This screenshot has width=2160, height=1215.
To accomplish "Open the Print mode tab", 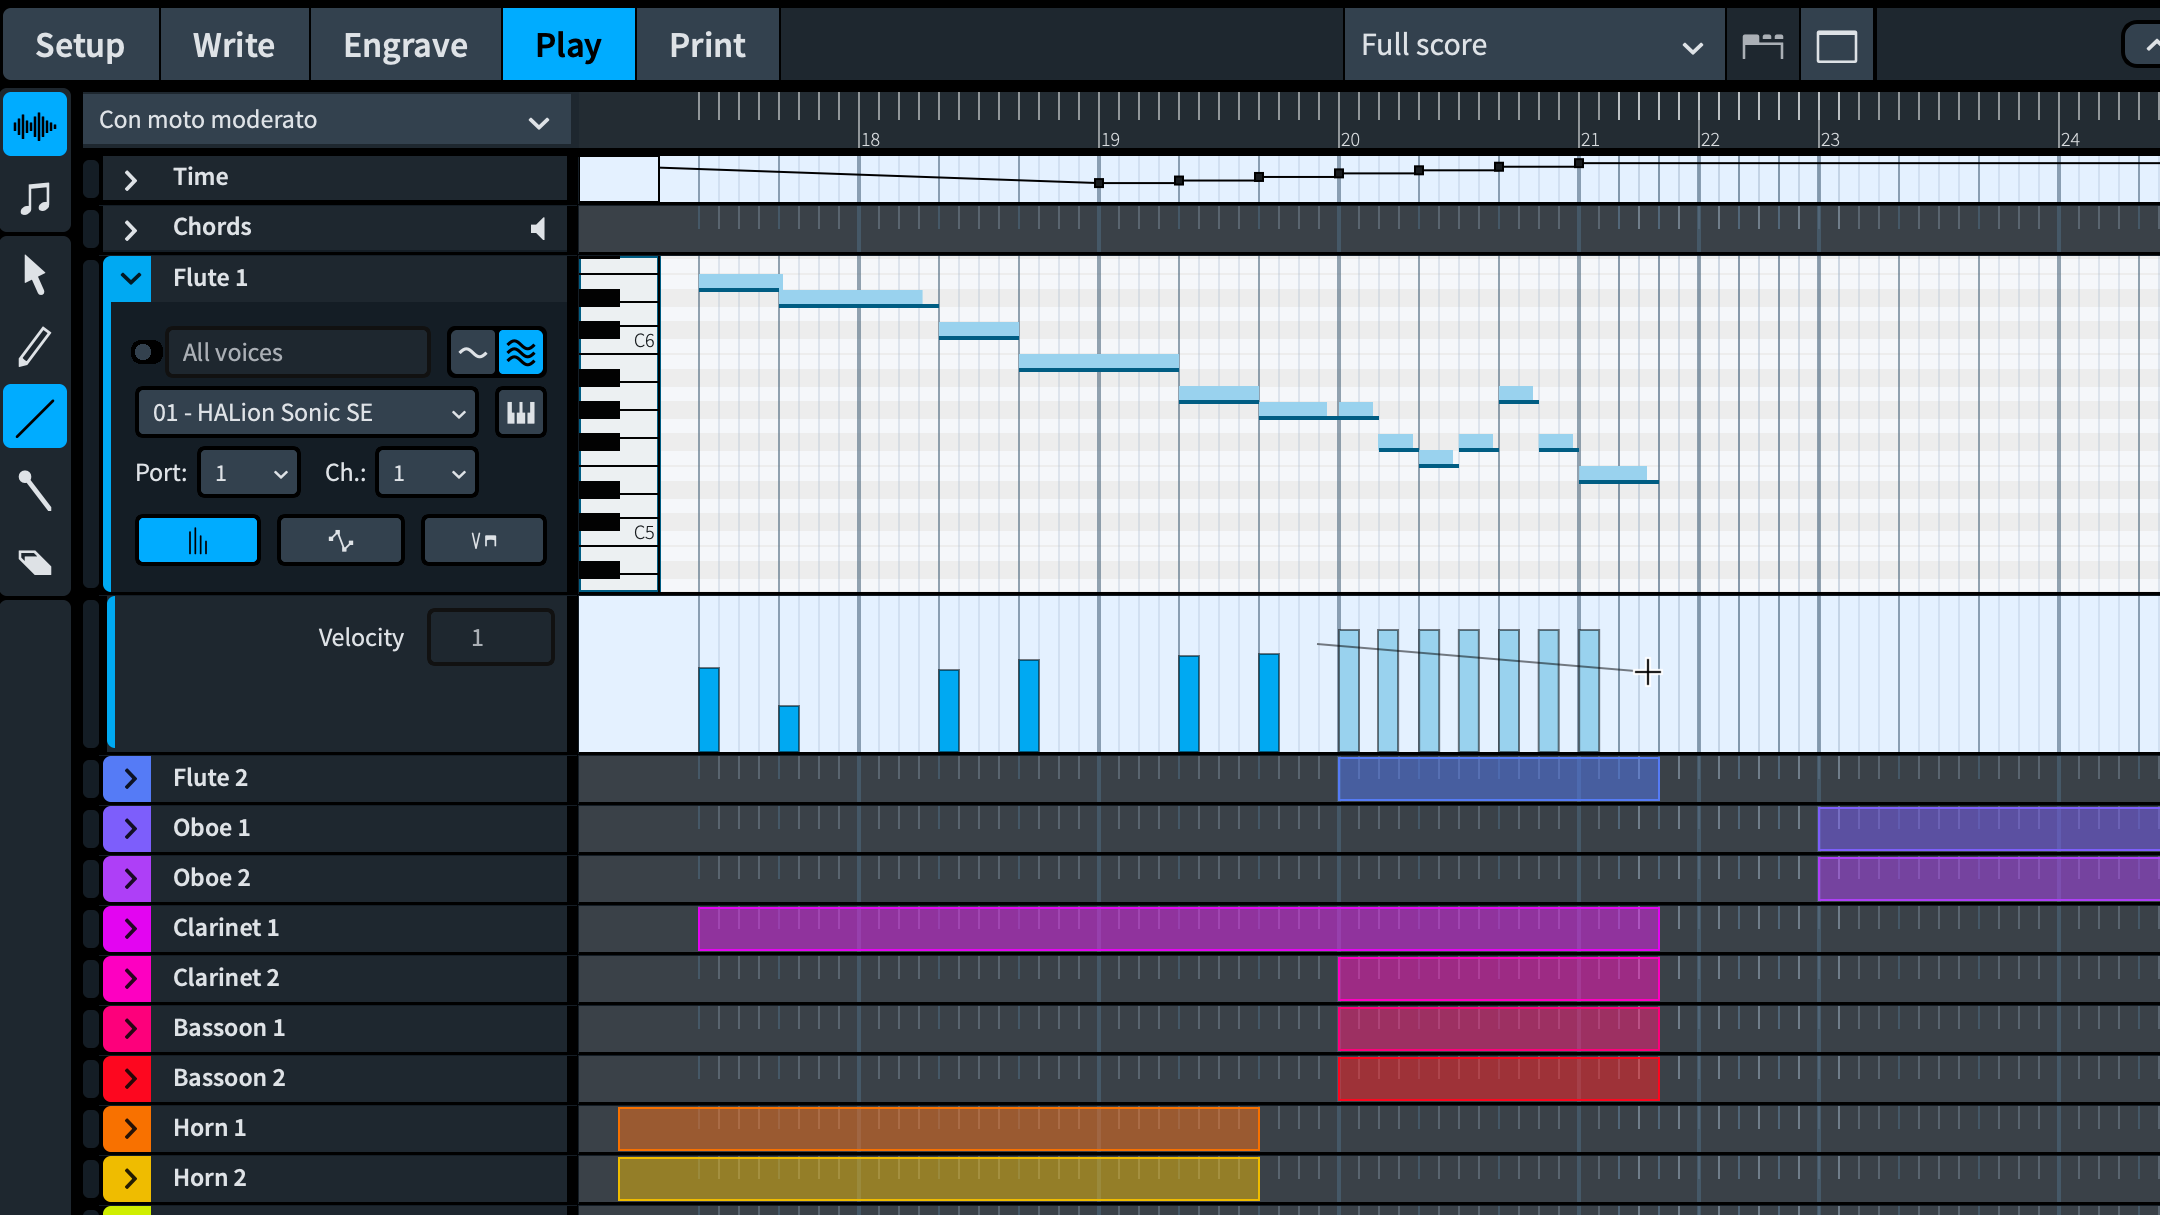I will coord(708,45).
